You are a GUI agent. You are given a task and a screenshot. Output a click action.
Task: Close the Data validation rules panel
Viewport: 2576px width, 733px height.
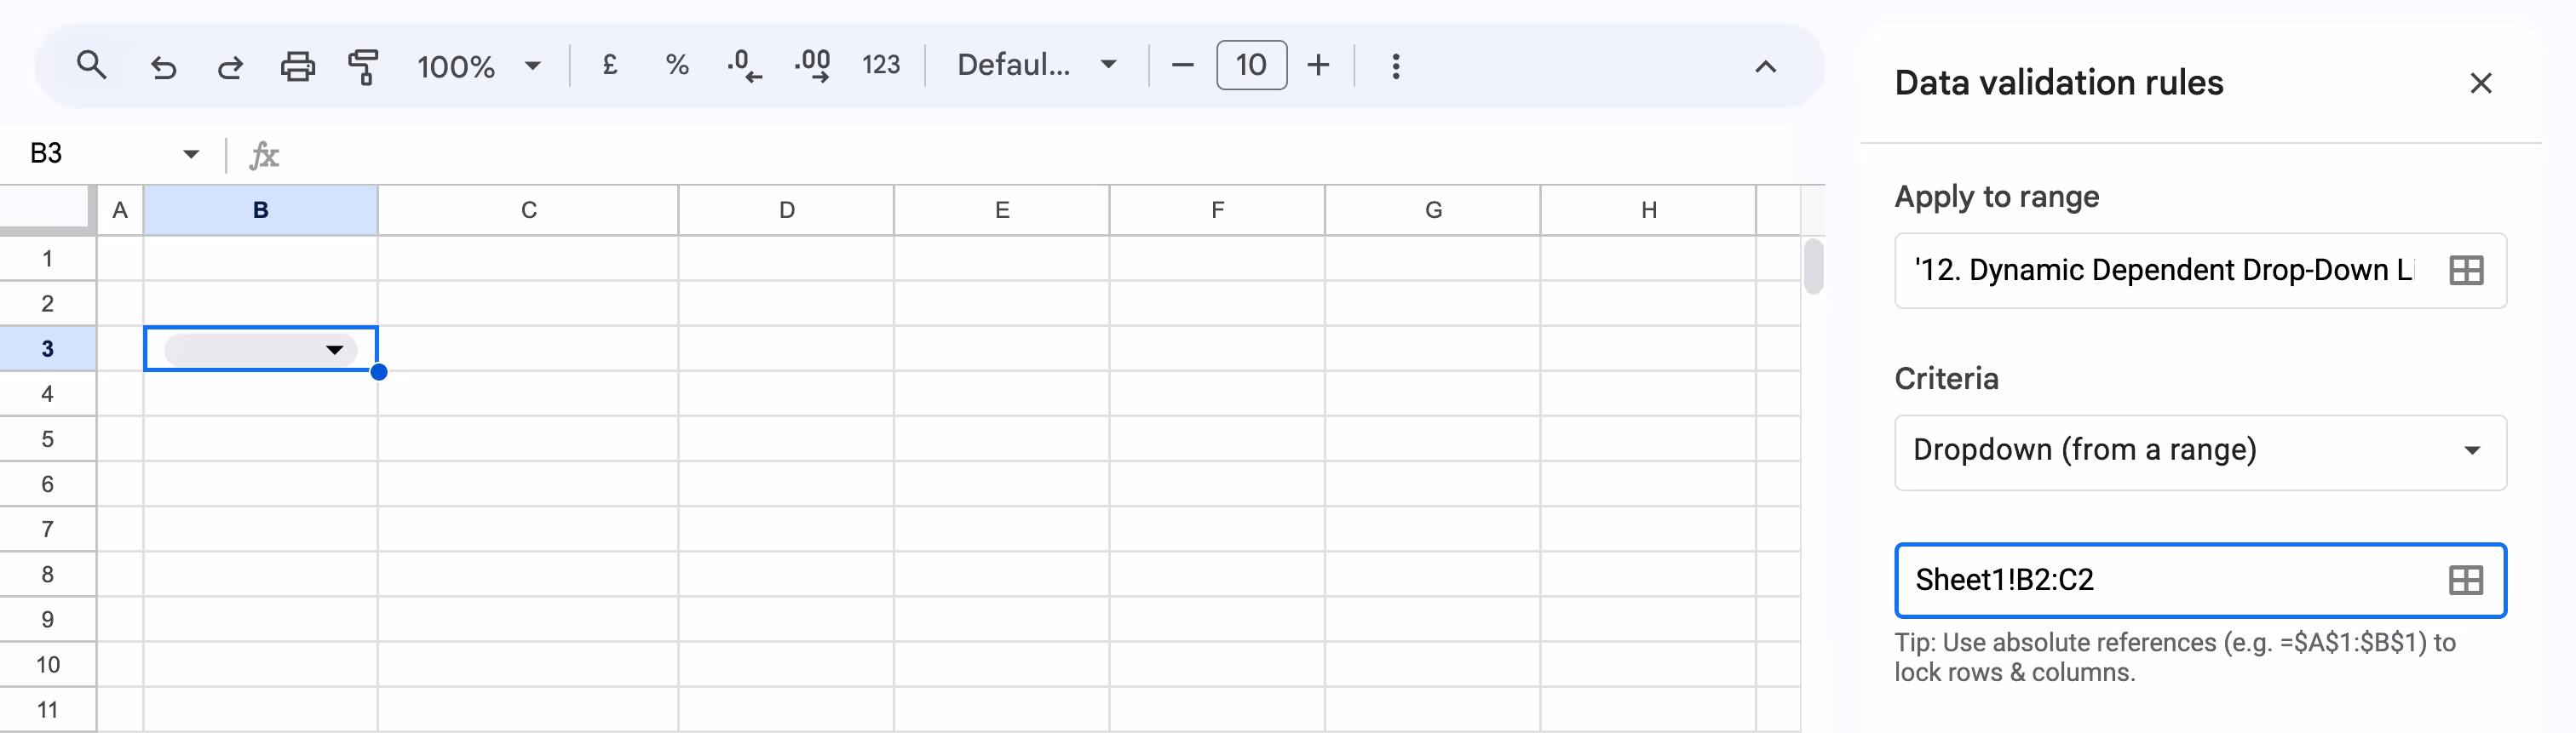2482,83
